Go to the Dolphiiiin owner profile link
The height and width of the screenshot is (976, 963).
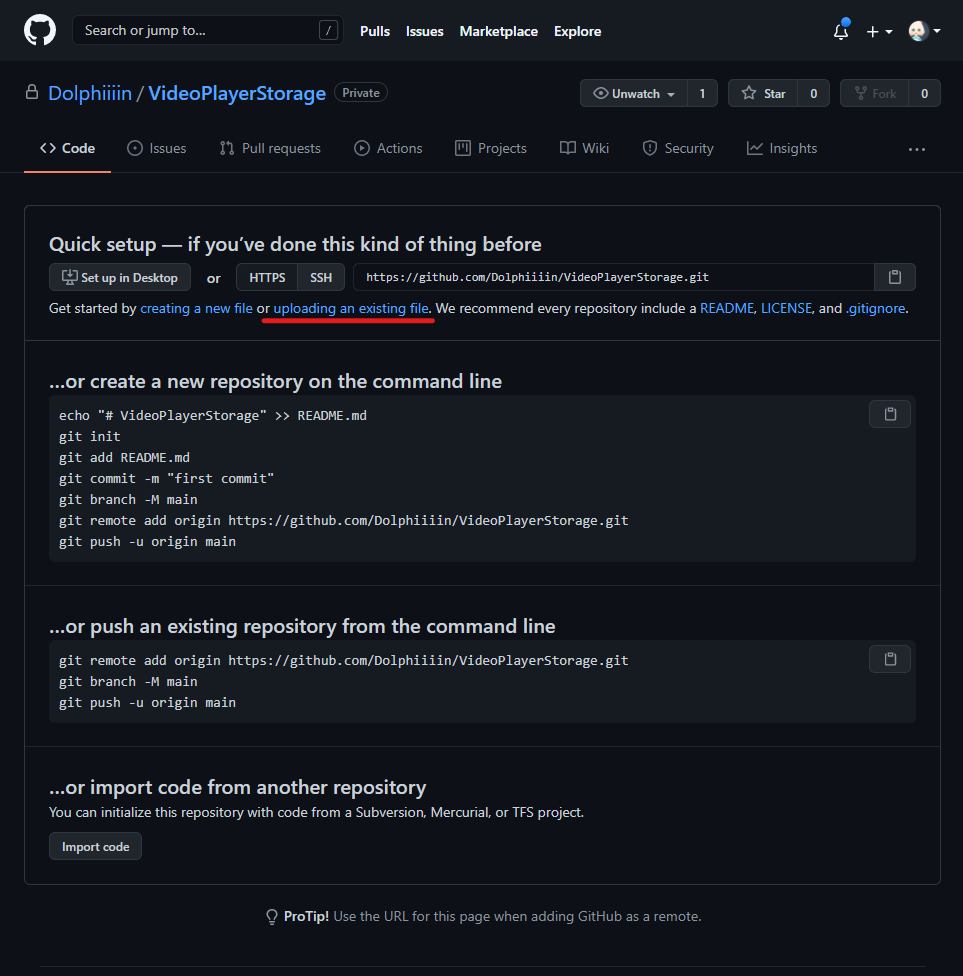coord(90,93)
